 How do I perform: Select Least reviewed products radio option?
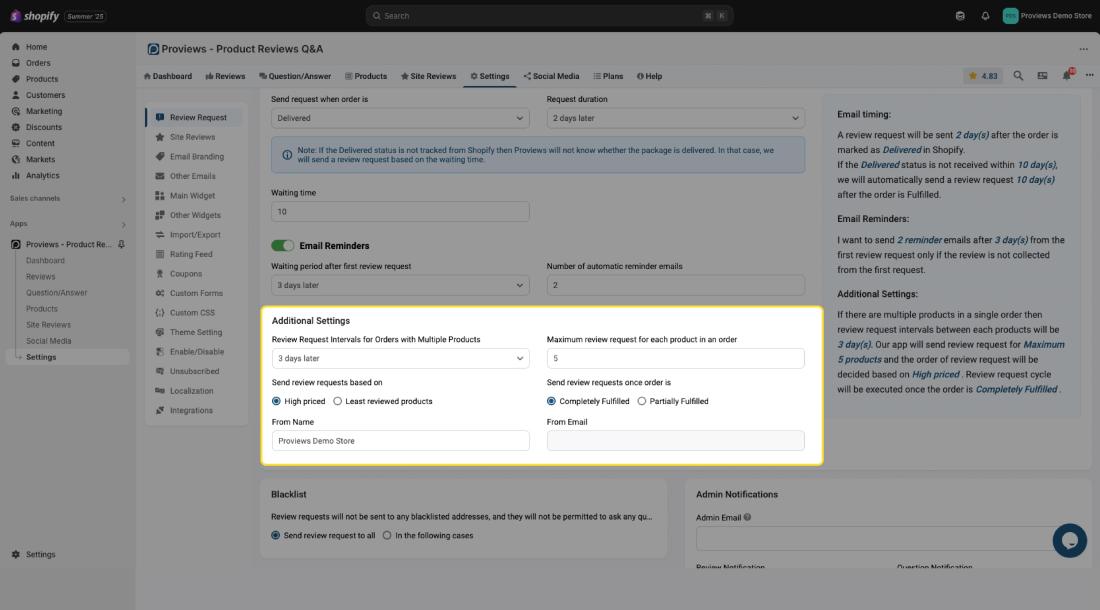[338, 401]
